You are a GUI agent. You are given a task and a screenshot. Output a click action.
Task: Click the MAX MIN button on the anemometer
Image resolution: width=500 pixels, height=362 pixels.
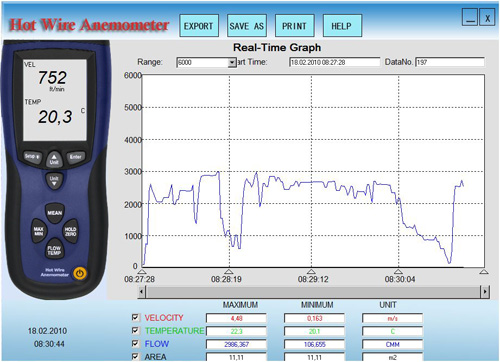39,231
